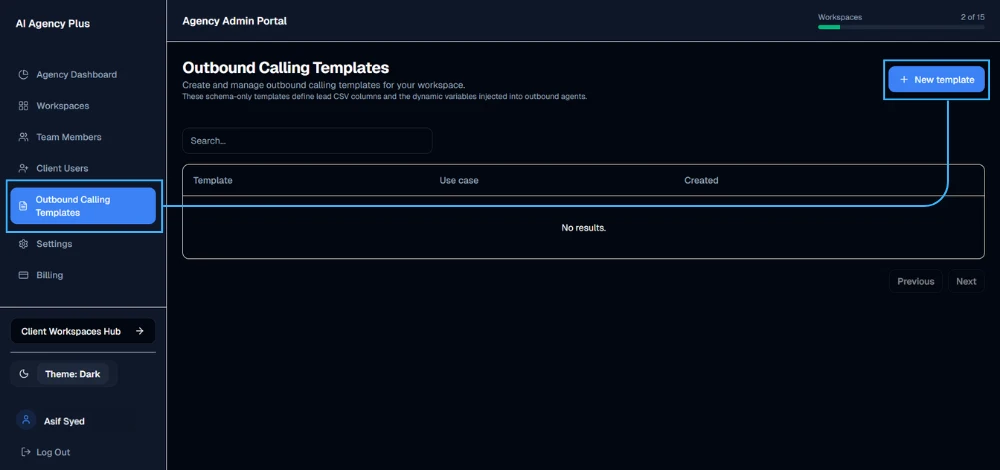This screenshot has height=470, width=1000.
Task: Click the Client Users add-person icon
Action: [24, 168]
